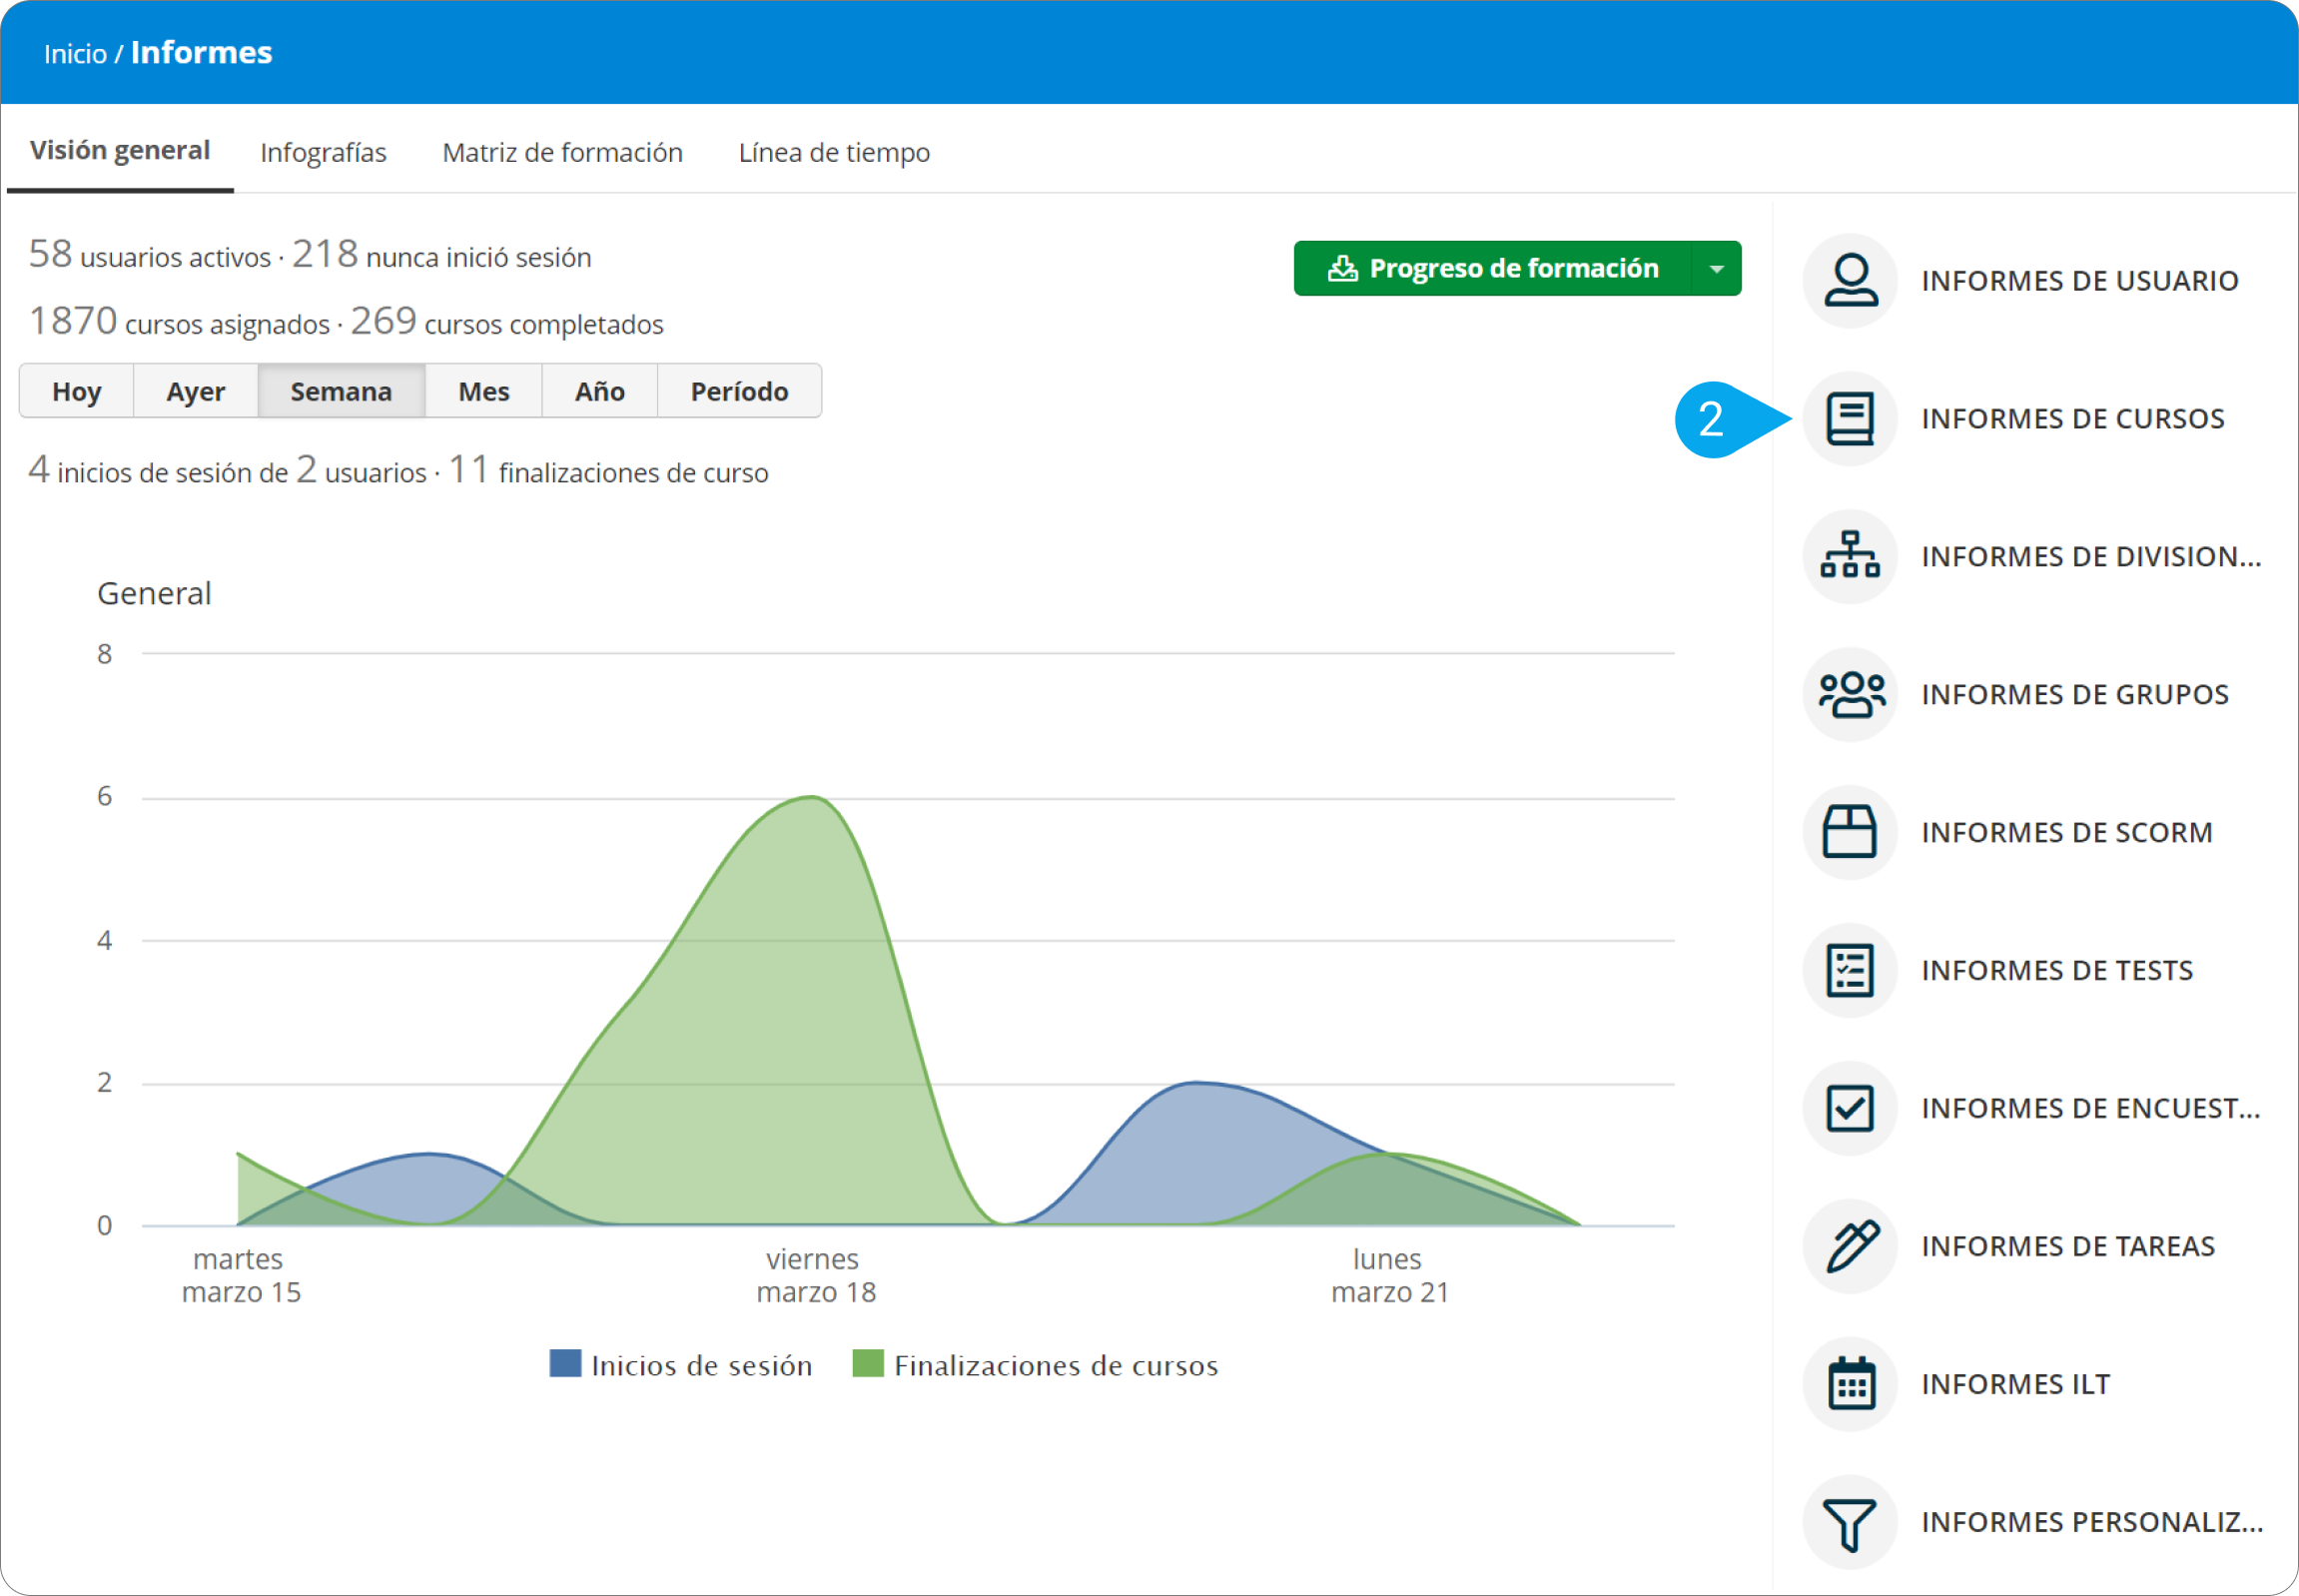Screen dimensions: 2299x1596
Task: Select the Semana time filter
Action: point(341,391)
